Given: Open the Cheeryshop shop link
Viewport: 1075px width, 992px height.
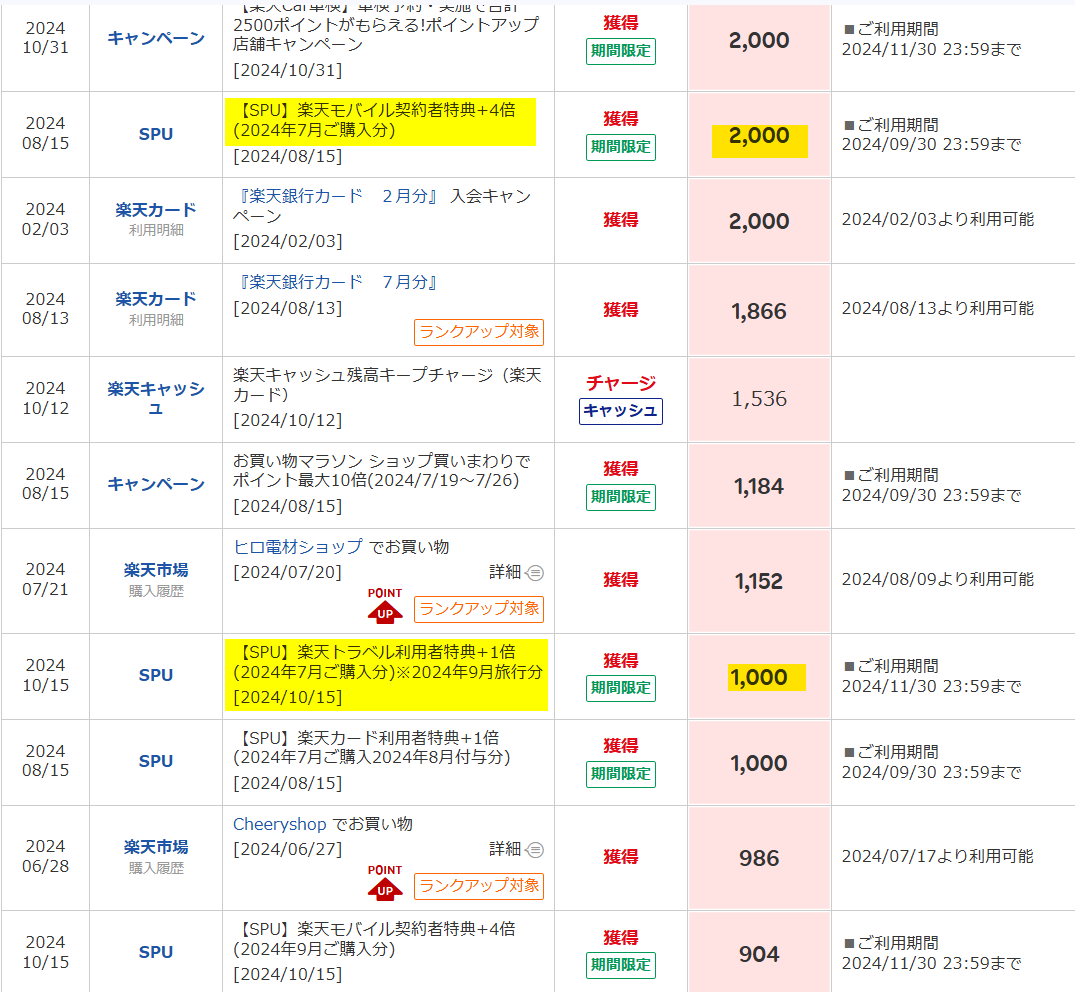Looking at the screenshot, I should click(280, 824).
